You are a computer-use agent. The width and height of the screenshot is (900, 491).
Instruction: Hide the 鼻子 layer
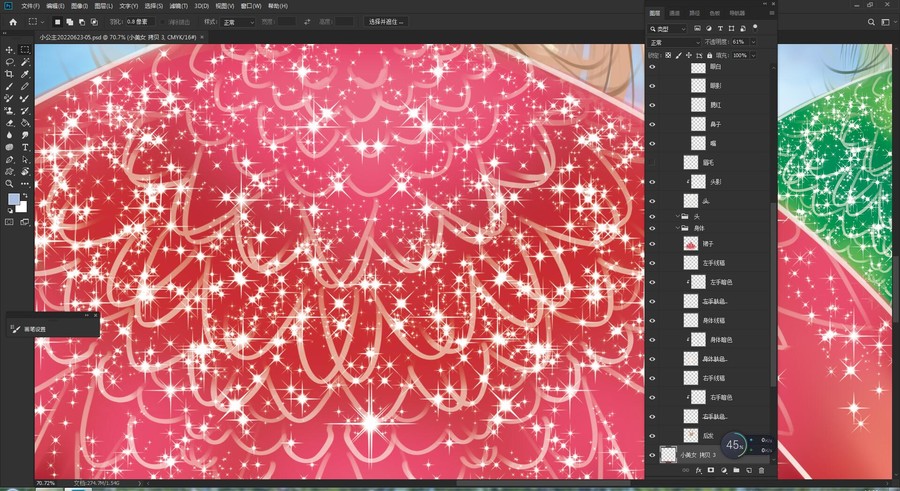652,124
